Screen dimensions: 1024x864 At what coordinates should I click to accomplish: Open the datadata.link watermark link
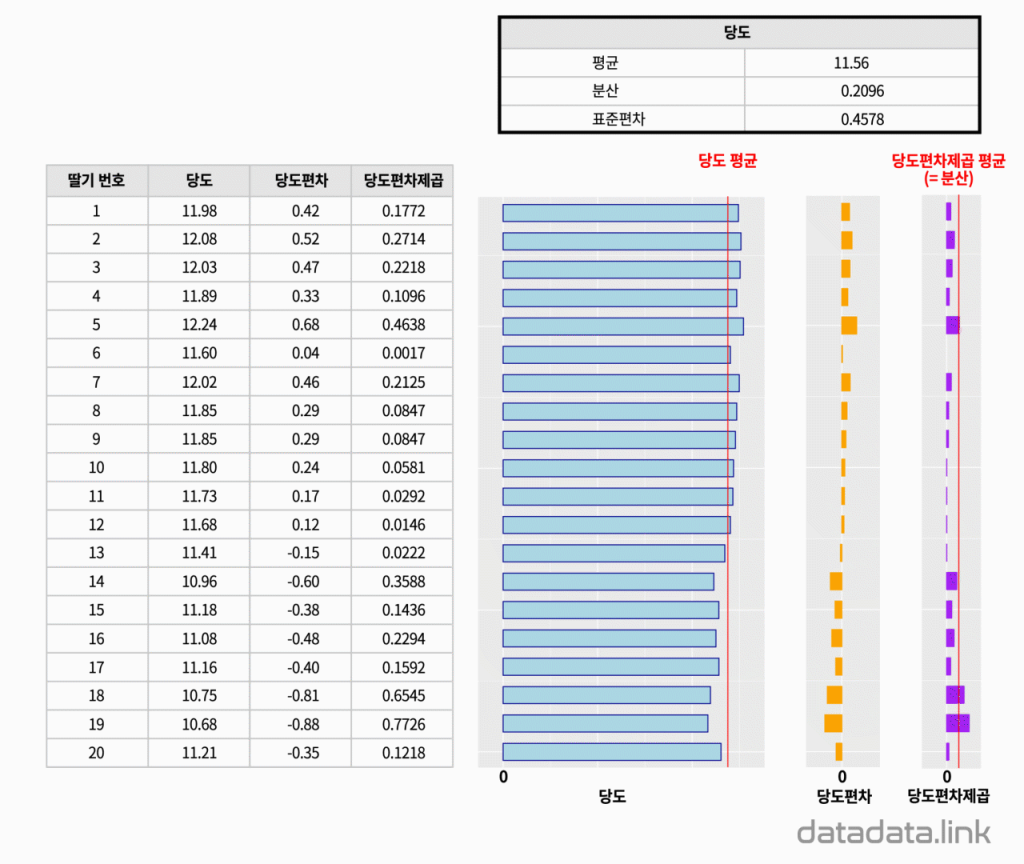(x=894, y=832)
